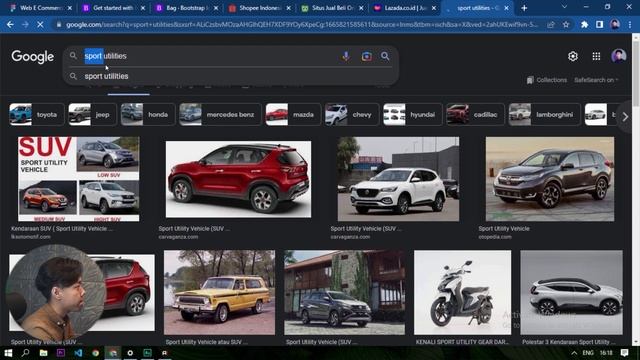Open the 'Polestar 3 Kendaraan Sport Utility' link
Viewport: 640px width, 360px height.
[x=568, y=342]
